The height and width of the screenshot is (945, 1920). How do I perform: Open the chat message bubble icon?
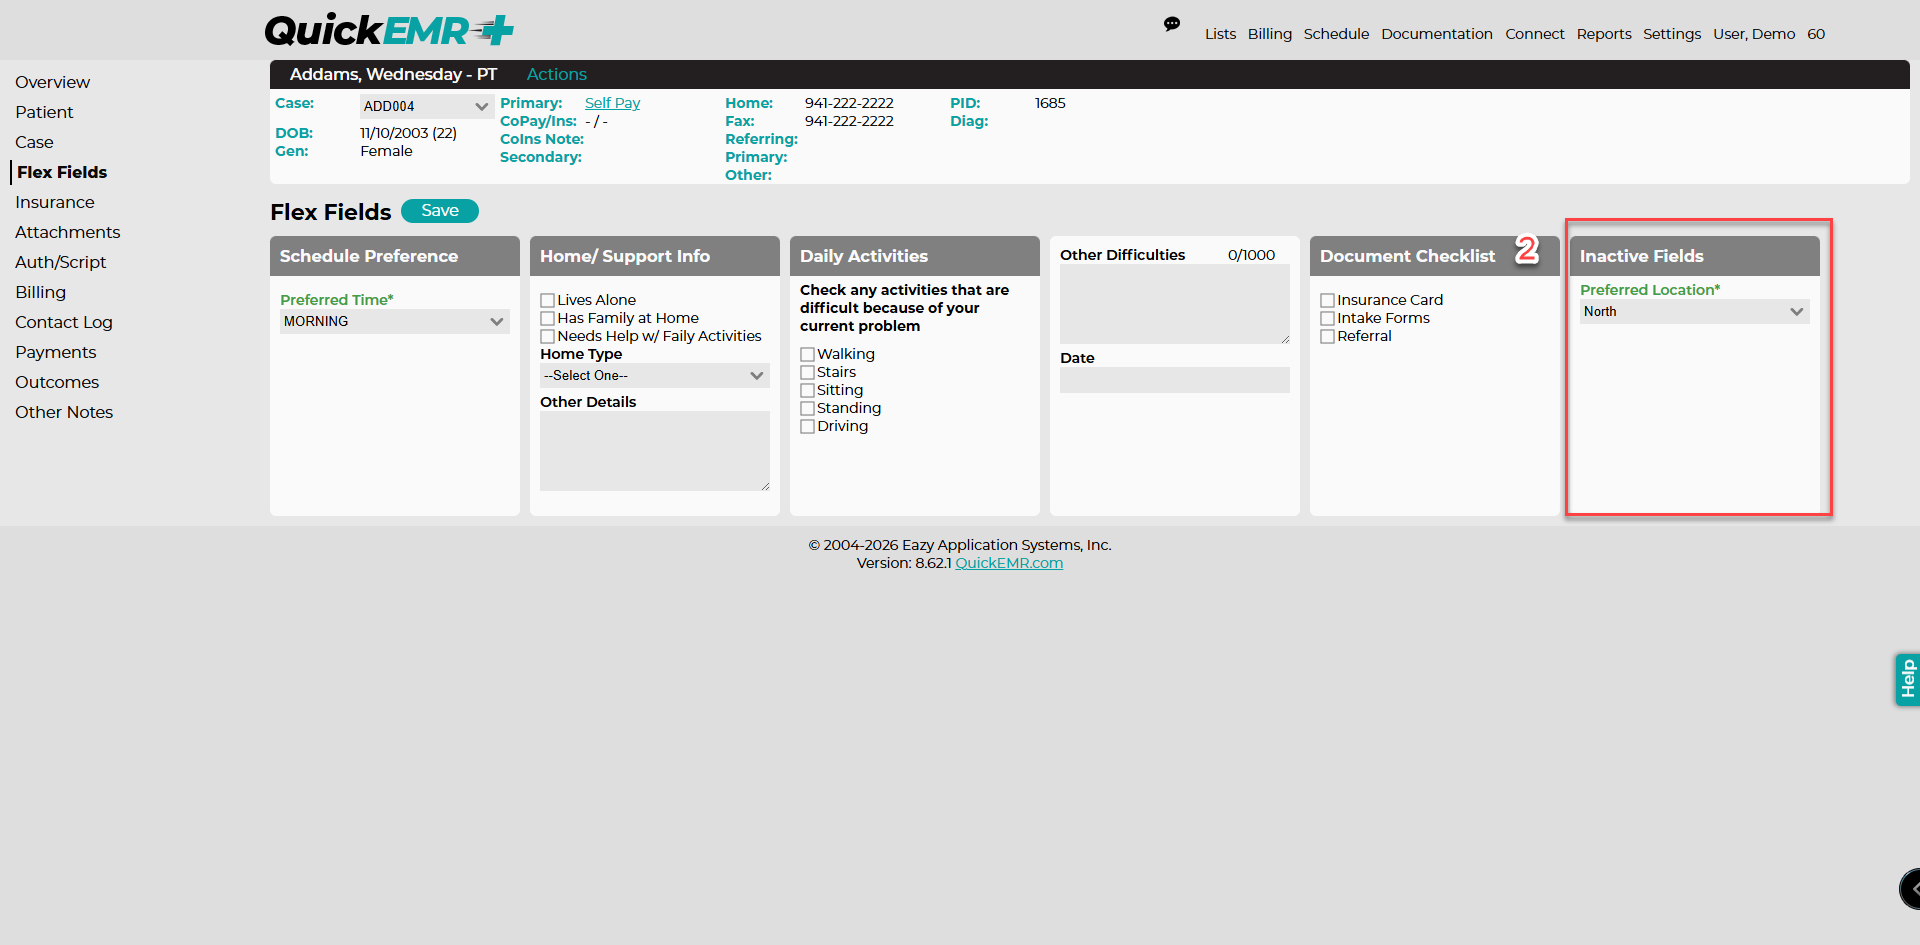(1172, 24)
